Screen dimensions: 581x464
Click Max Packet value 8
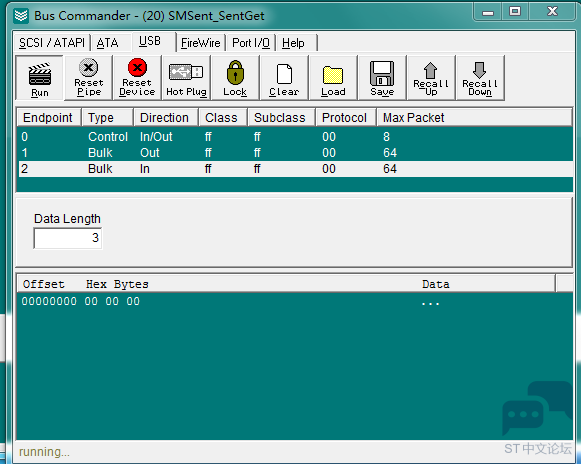click(x=386, y=137)
